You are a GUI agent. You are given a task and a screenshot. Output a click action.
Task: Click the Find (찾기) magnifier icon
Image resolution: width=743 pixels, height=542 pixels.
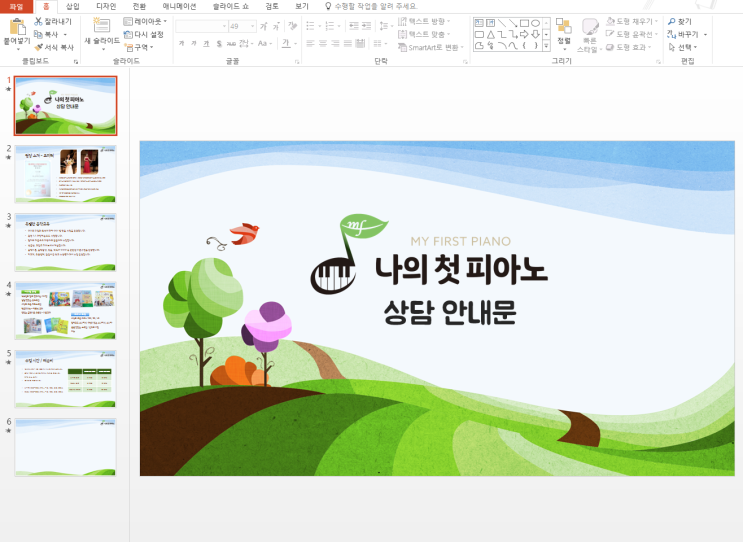672,21
